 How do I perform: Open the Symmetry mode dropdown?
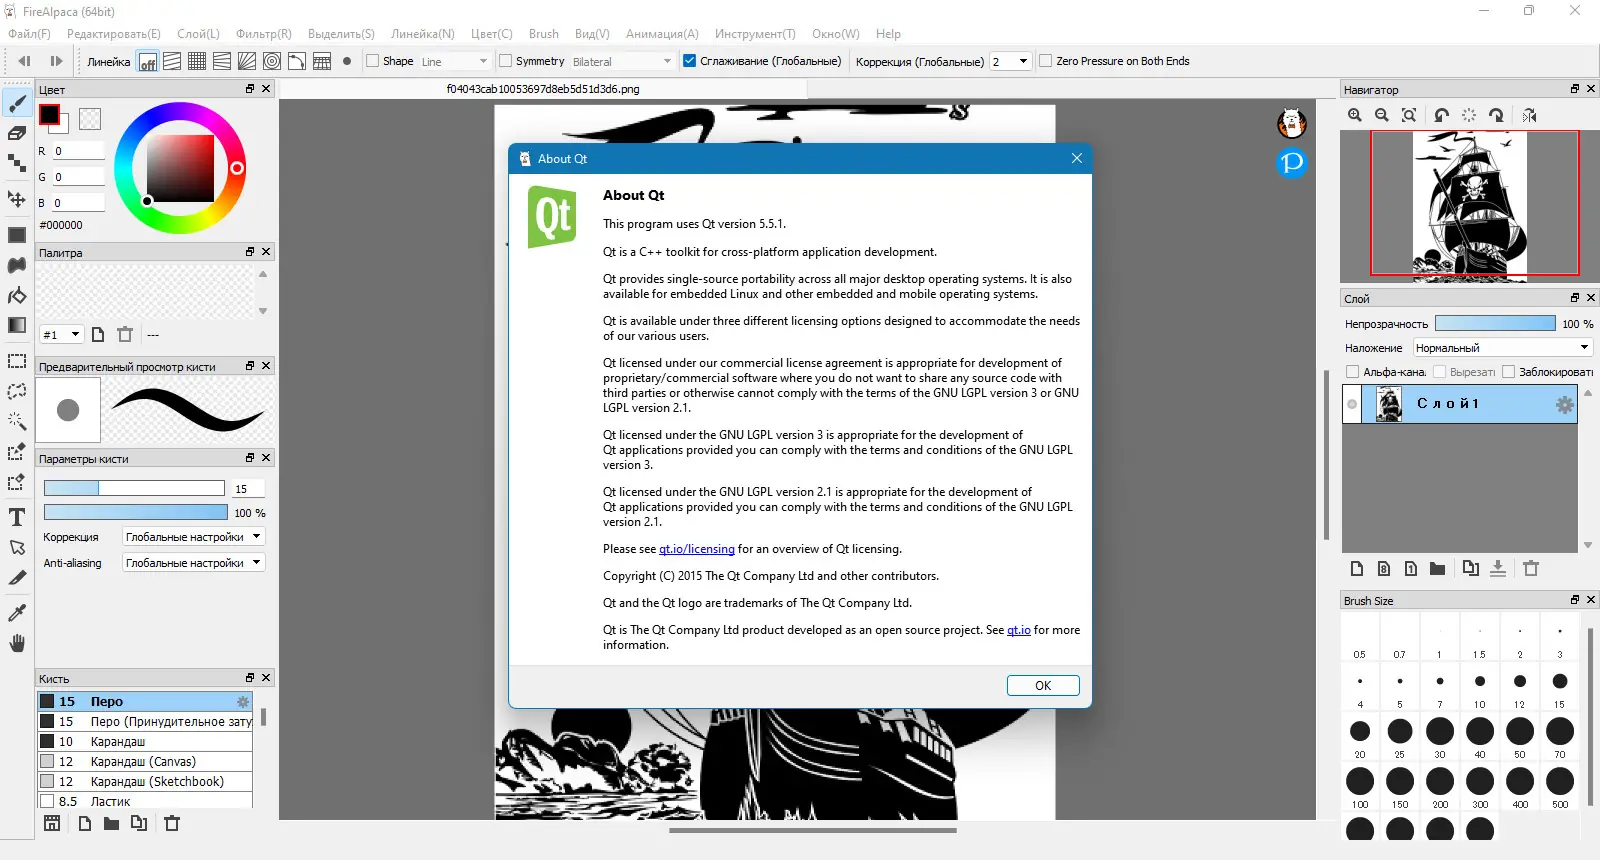coord(622,61)
